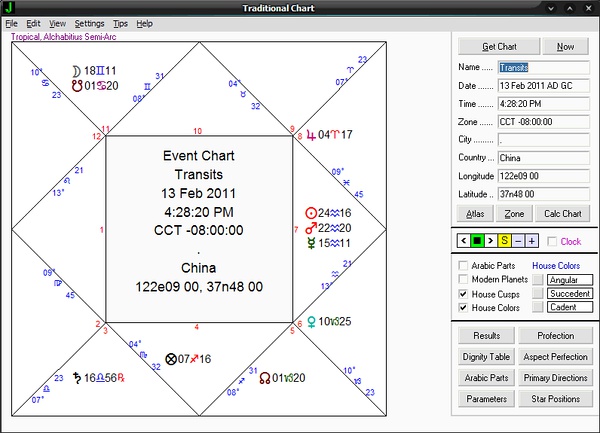The height and width of the screenshot is (433, 600).
Task: Click the Longitude field 122e09 00
Action: click(x=543, y=176)
